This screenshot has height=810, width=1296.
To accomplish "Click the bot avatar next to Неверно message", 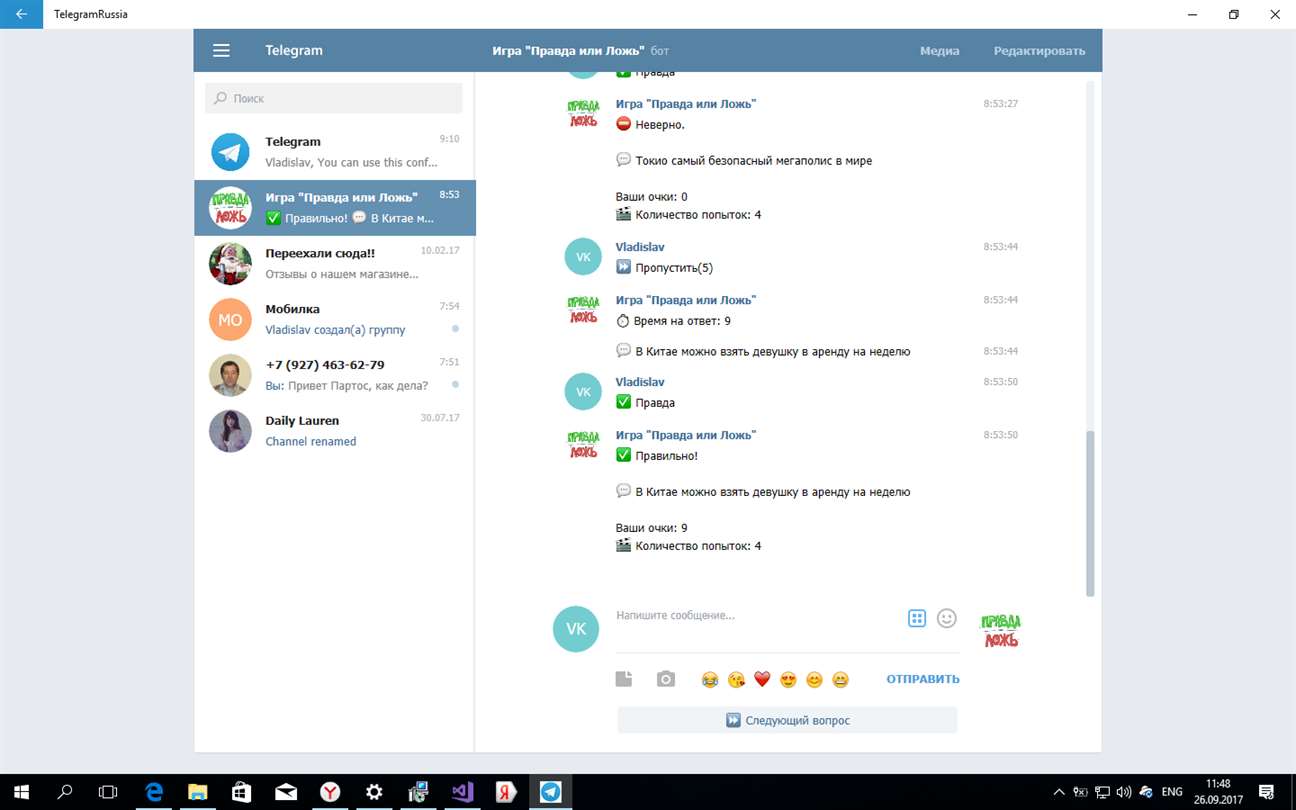I will (x=583, y=113).
